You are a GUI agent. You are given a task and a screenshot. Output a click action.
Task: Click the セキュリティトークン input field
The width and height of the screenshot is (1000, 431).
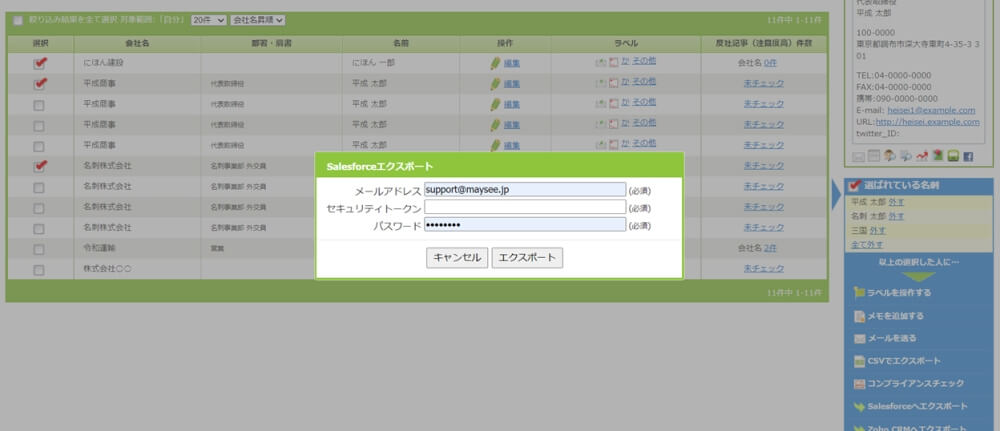point(525,207)
